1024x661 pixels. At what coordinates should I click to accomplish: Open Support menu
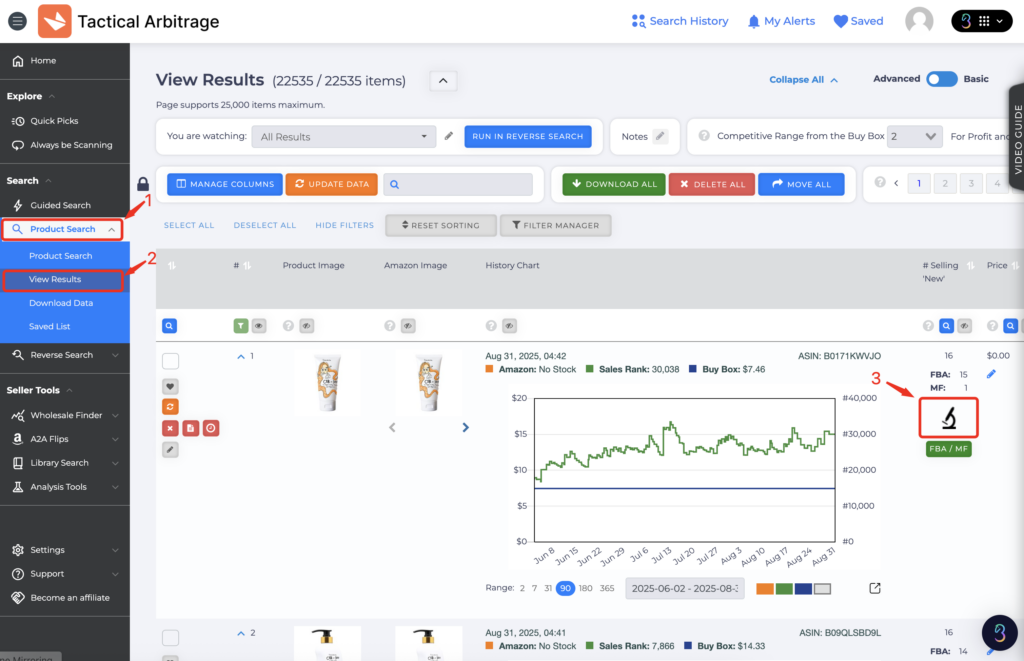click(65, 574)
